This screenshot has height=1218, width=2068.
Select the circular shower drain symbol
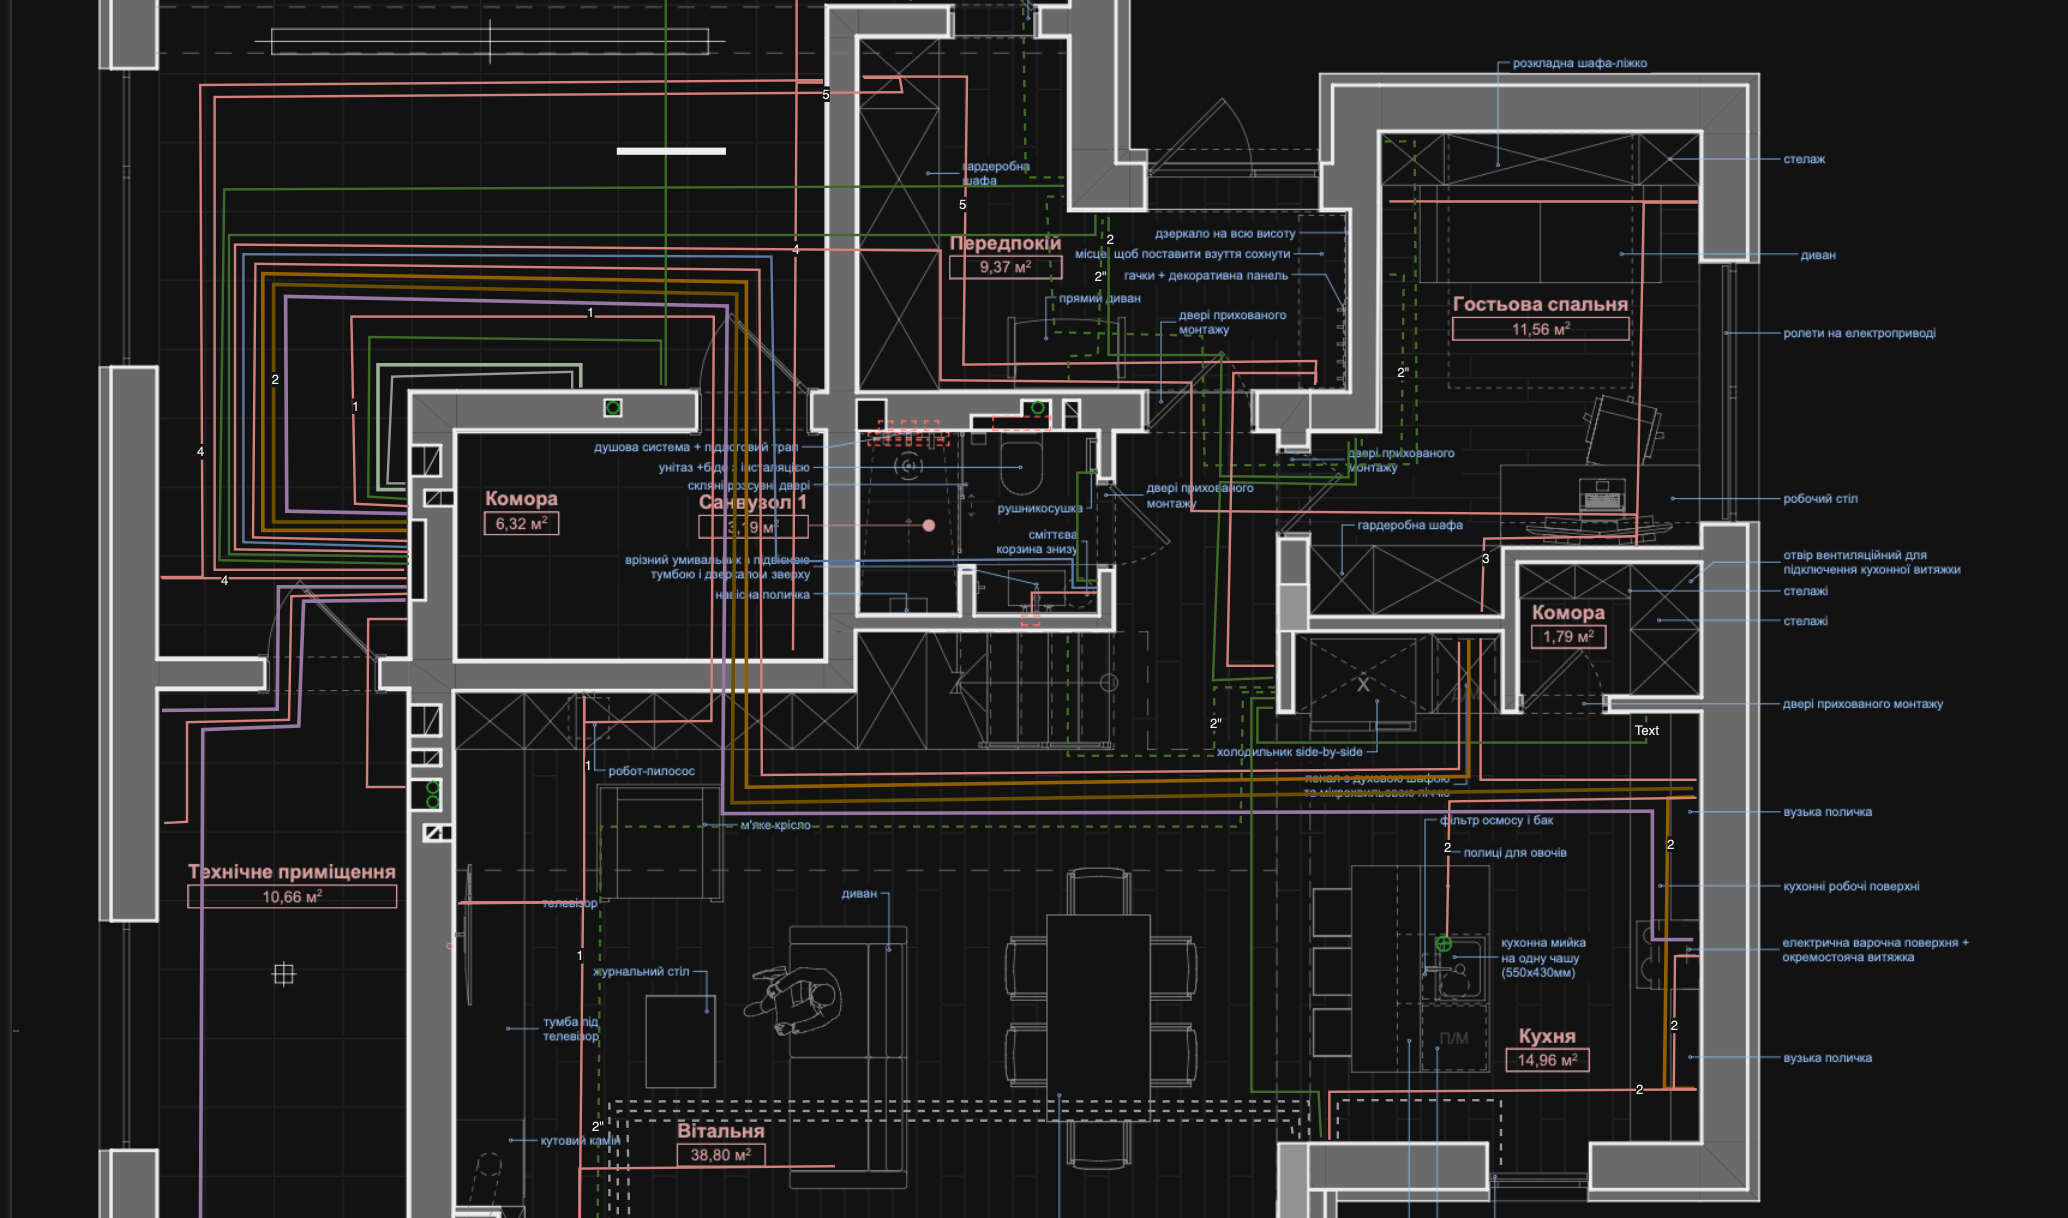(909, 466)
